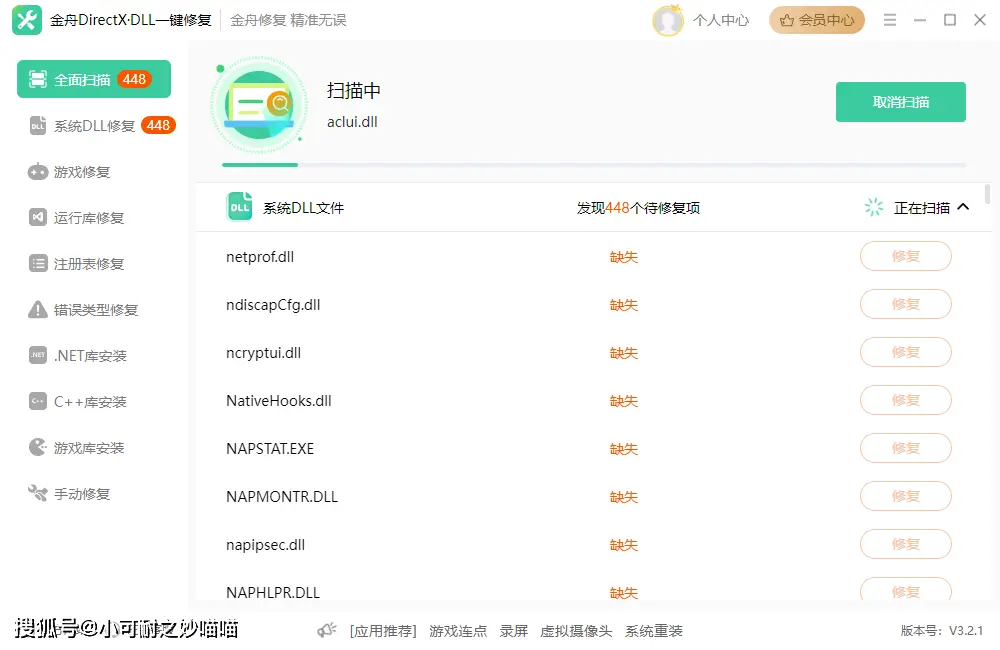Click the file list vertical scrollbar
The width and height of the screenshot is (1000, 650).
pos(988,194)
